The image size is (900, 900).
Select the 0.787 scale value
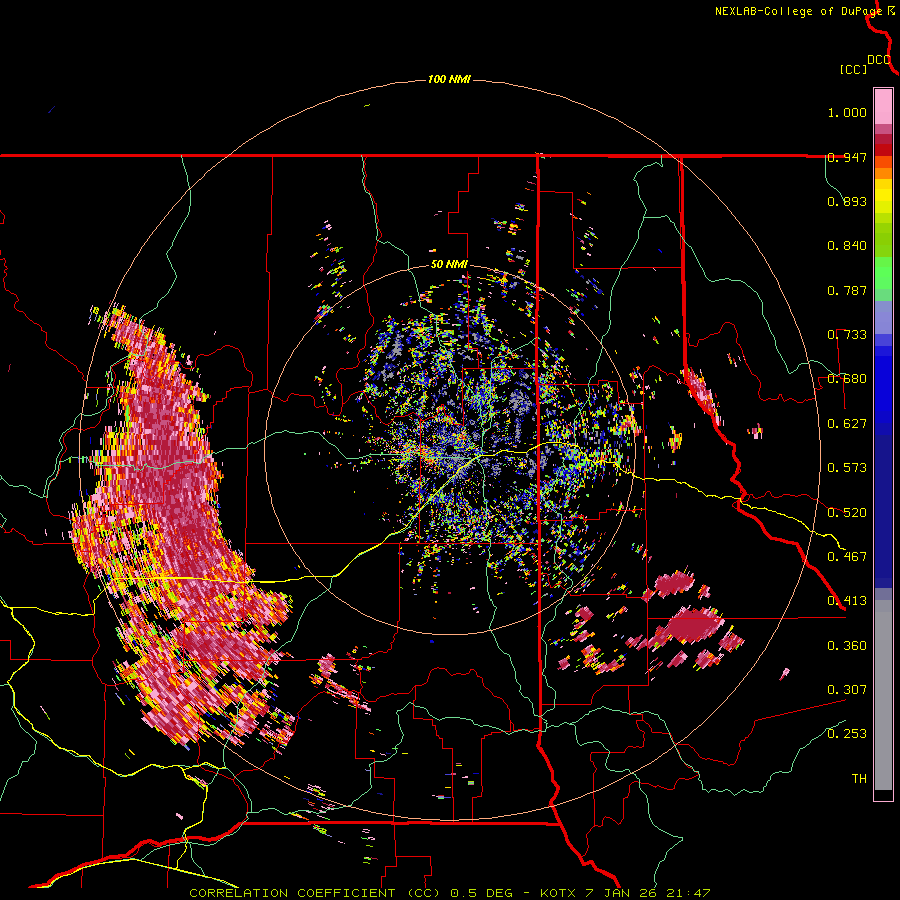click(x=847, y=290)
